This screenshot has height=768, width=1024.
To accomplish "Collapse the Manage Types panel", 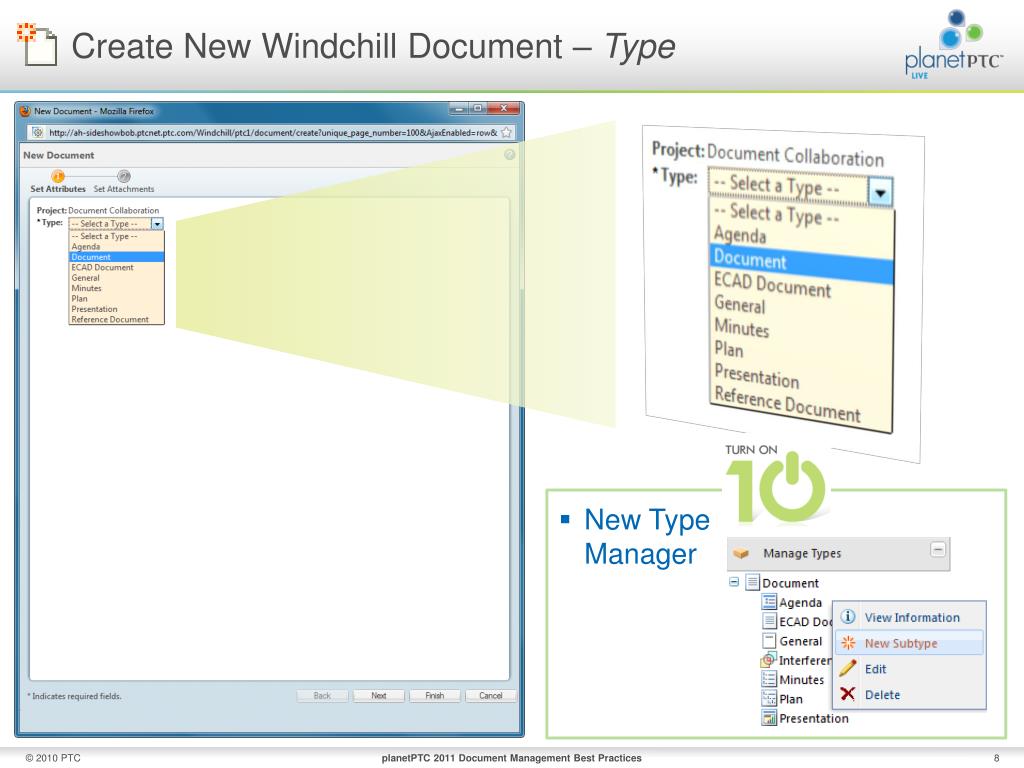I will 938,550.
